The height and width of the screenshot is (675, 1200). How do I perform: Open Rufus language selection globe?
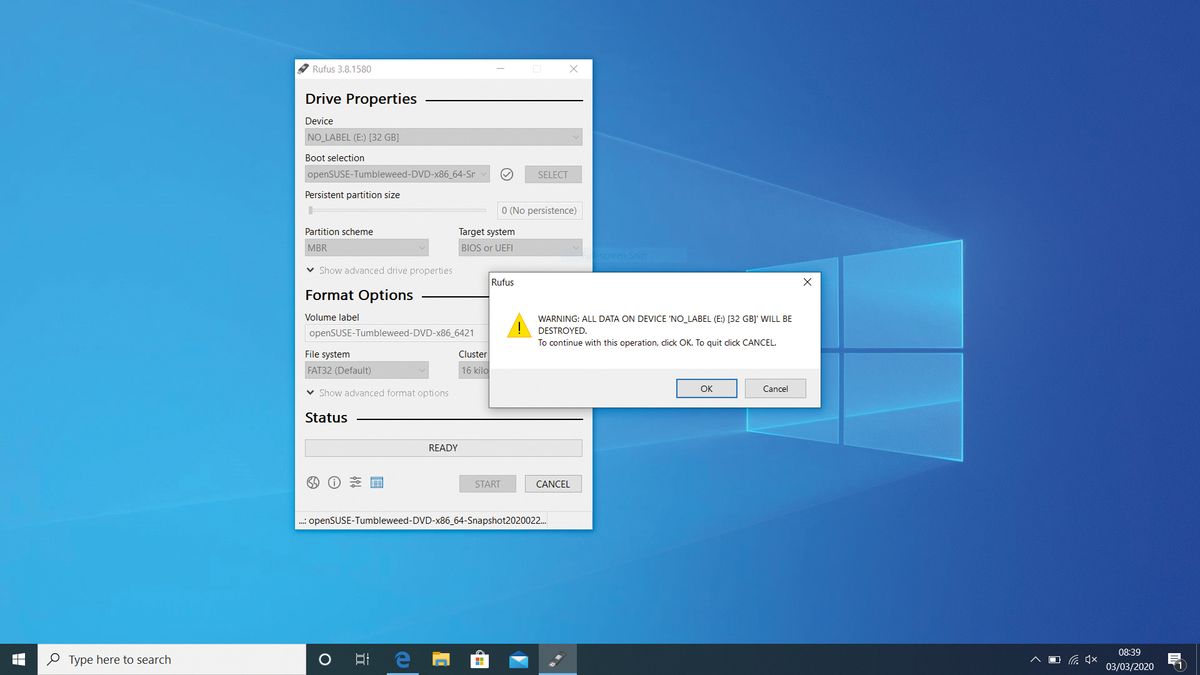313,482
